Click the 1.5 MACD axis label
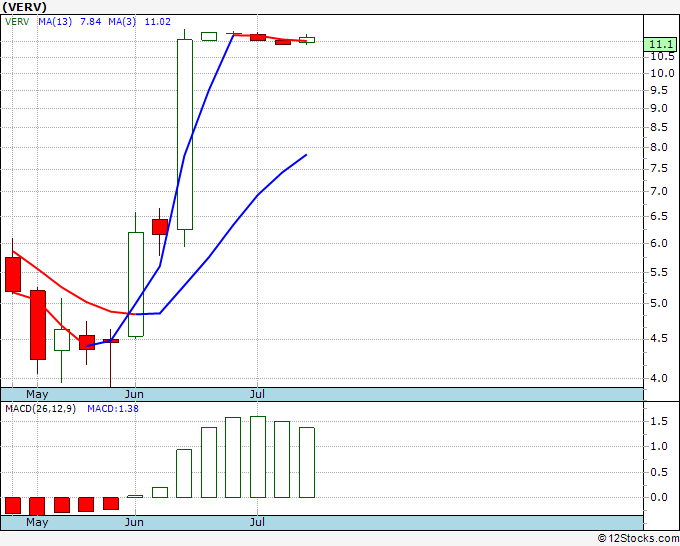 pos(659,422)
